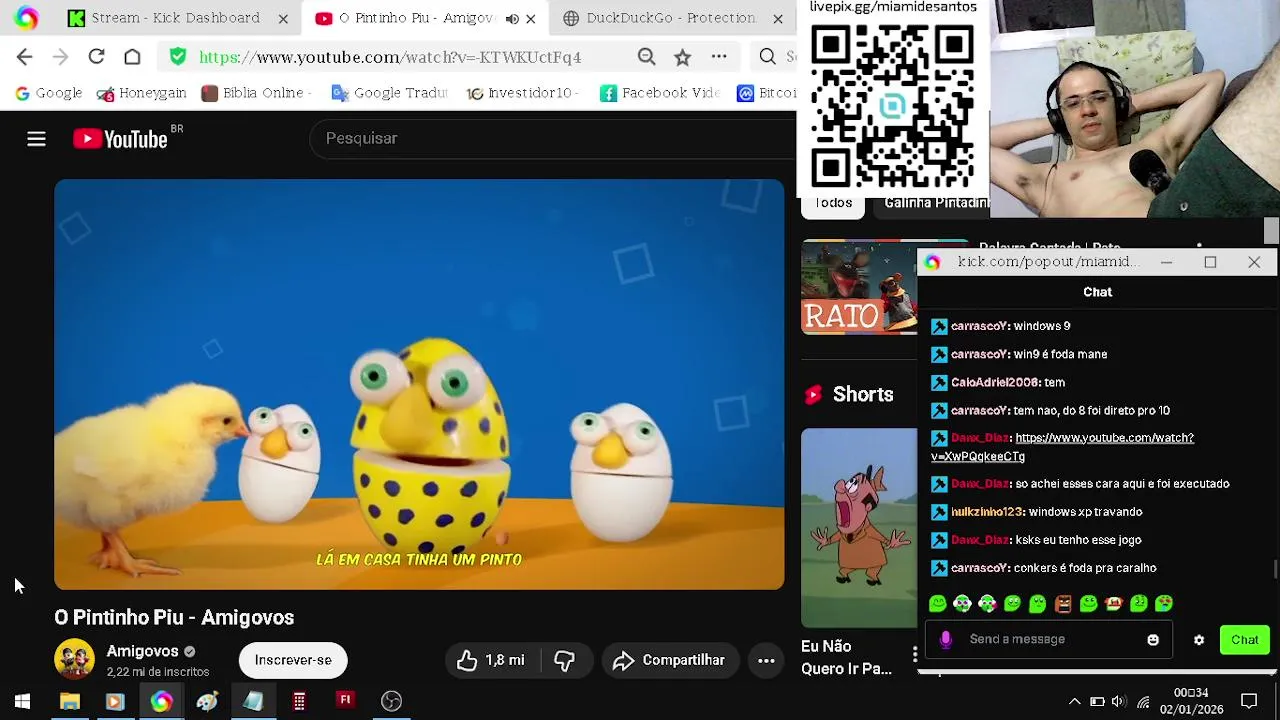Subscribe with the Inscrever-se button
Image resolution: width=1280 pixels, height=720 pixels.
click(x=293, y=660)
